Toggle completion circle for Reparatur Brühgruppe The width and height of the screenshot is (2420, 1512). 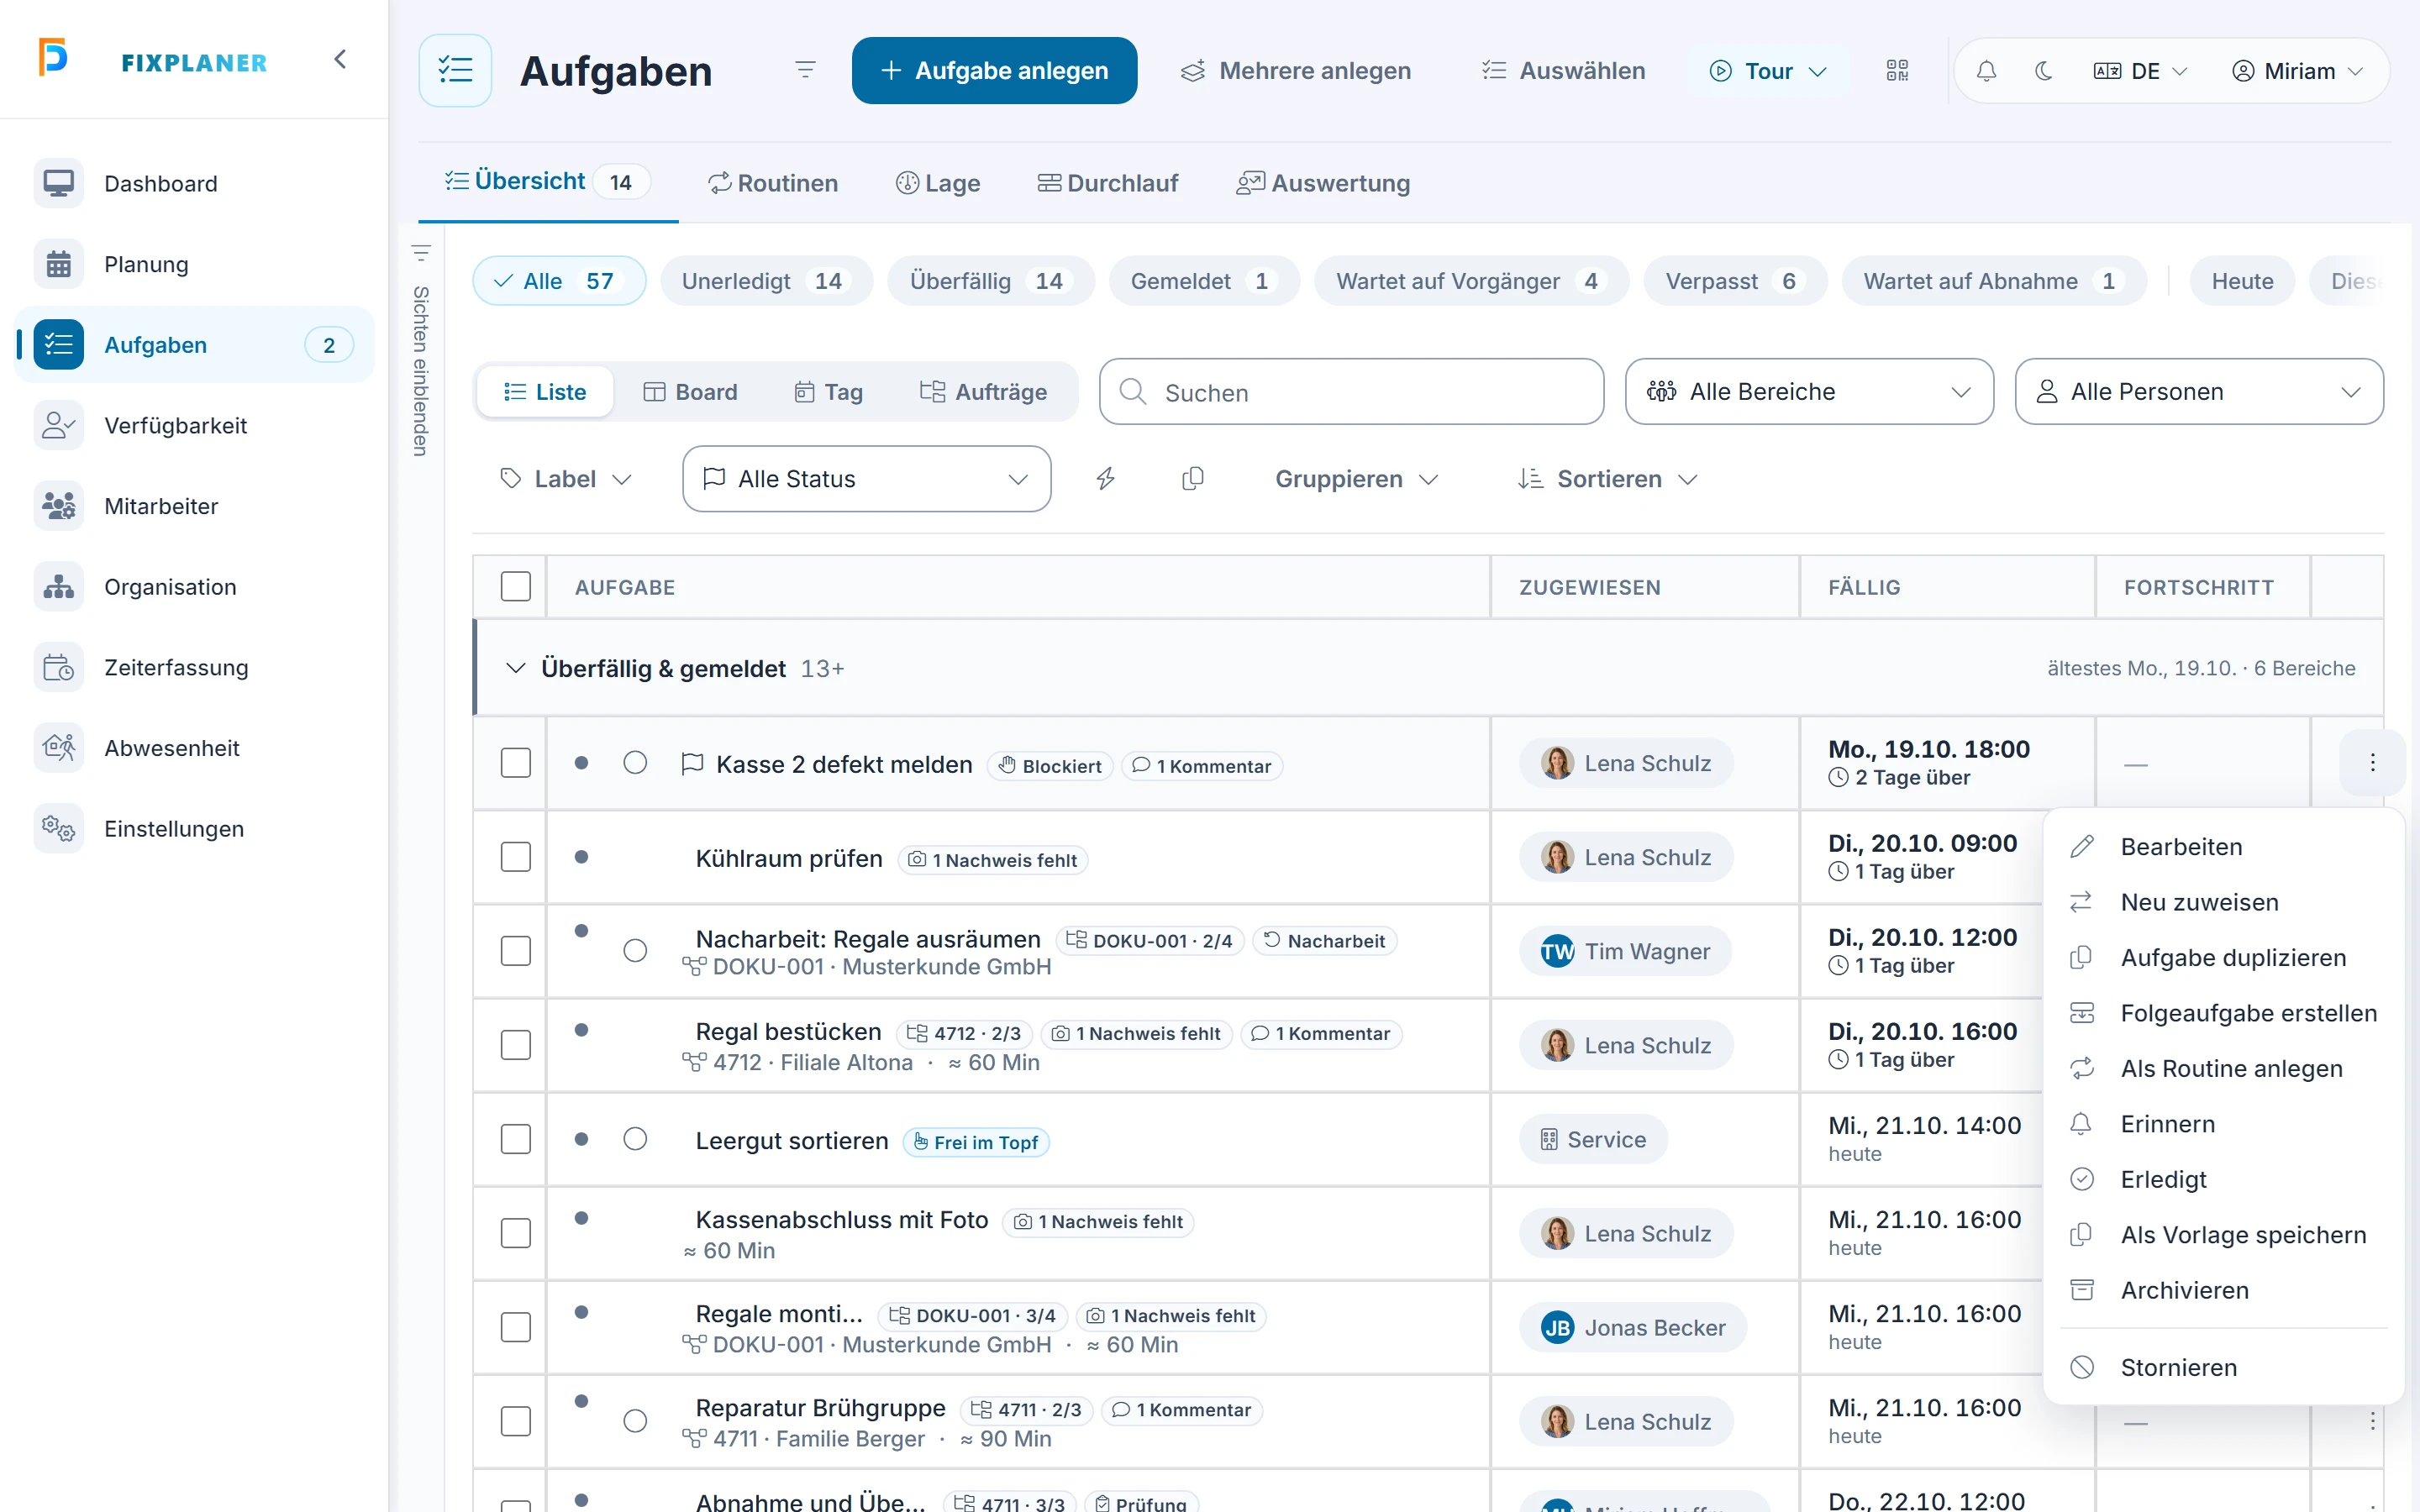[635, 1421]
